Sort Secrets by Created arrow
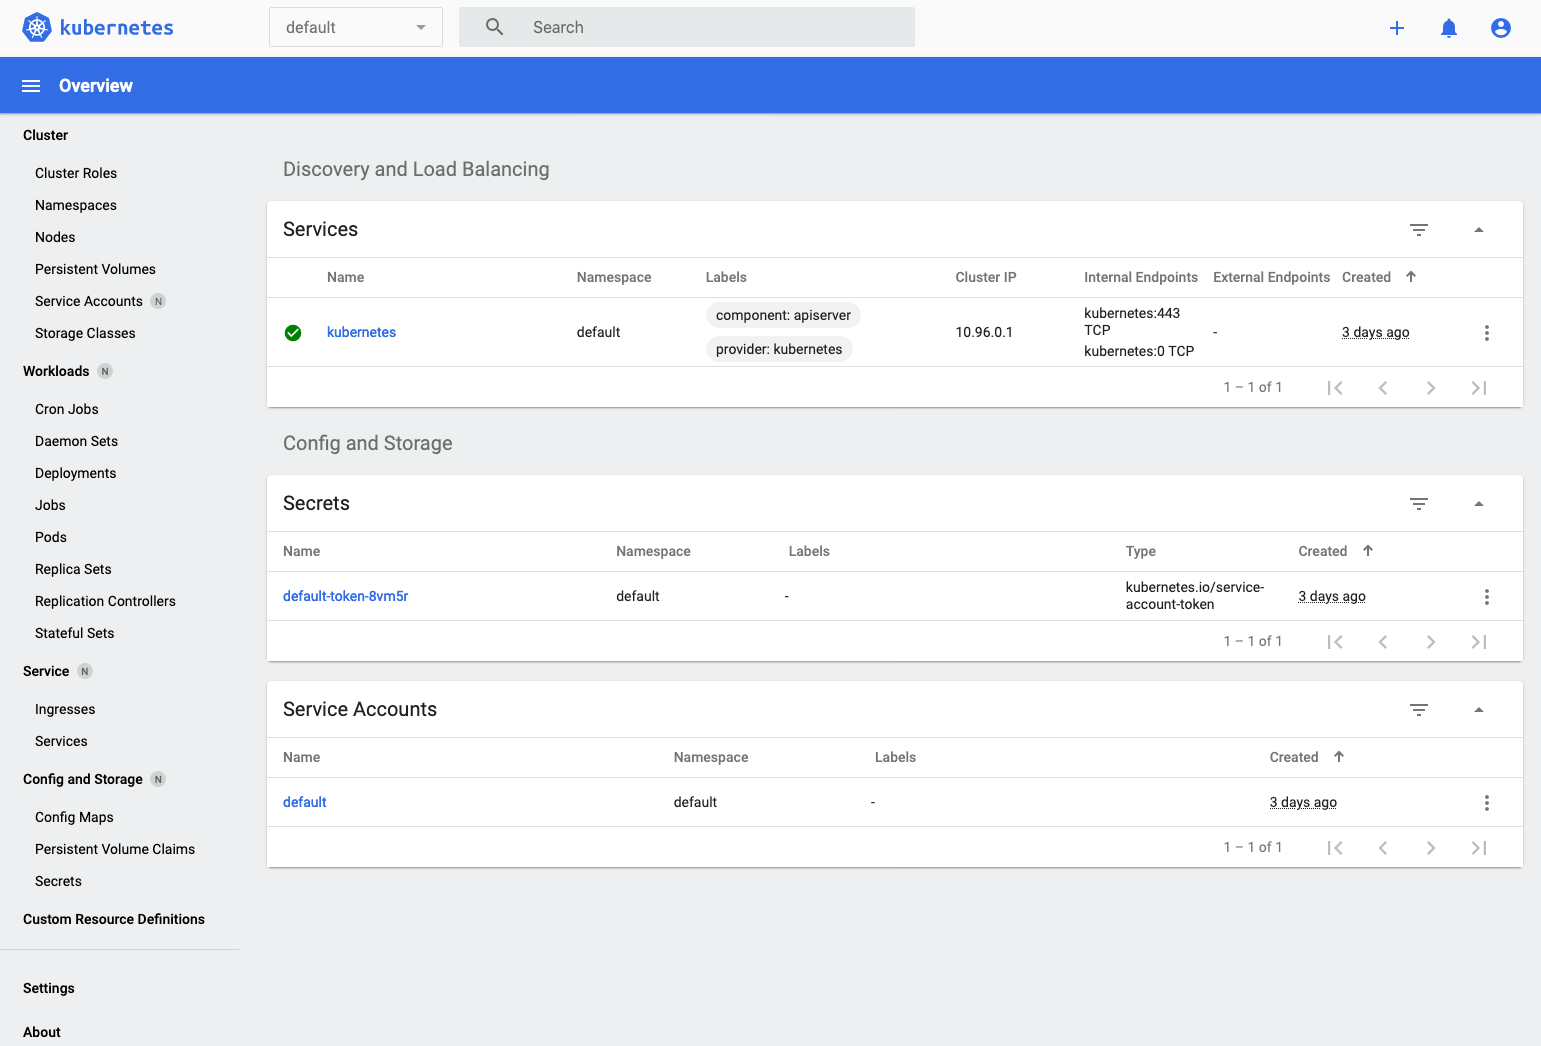 (1368, 551)
